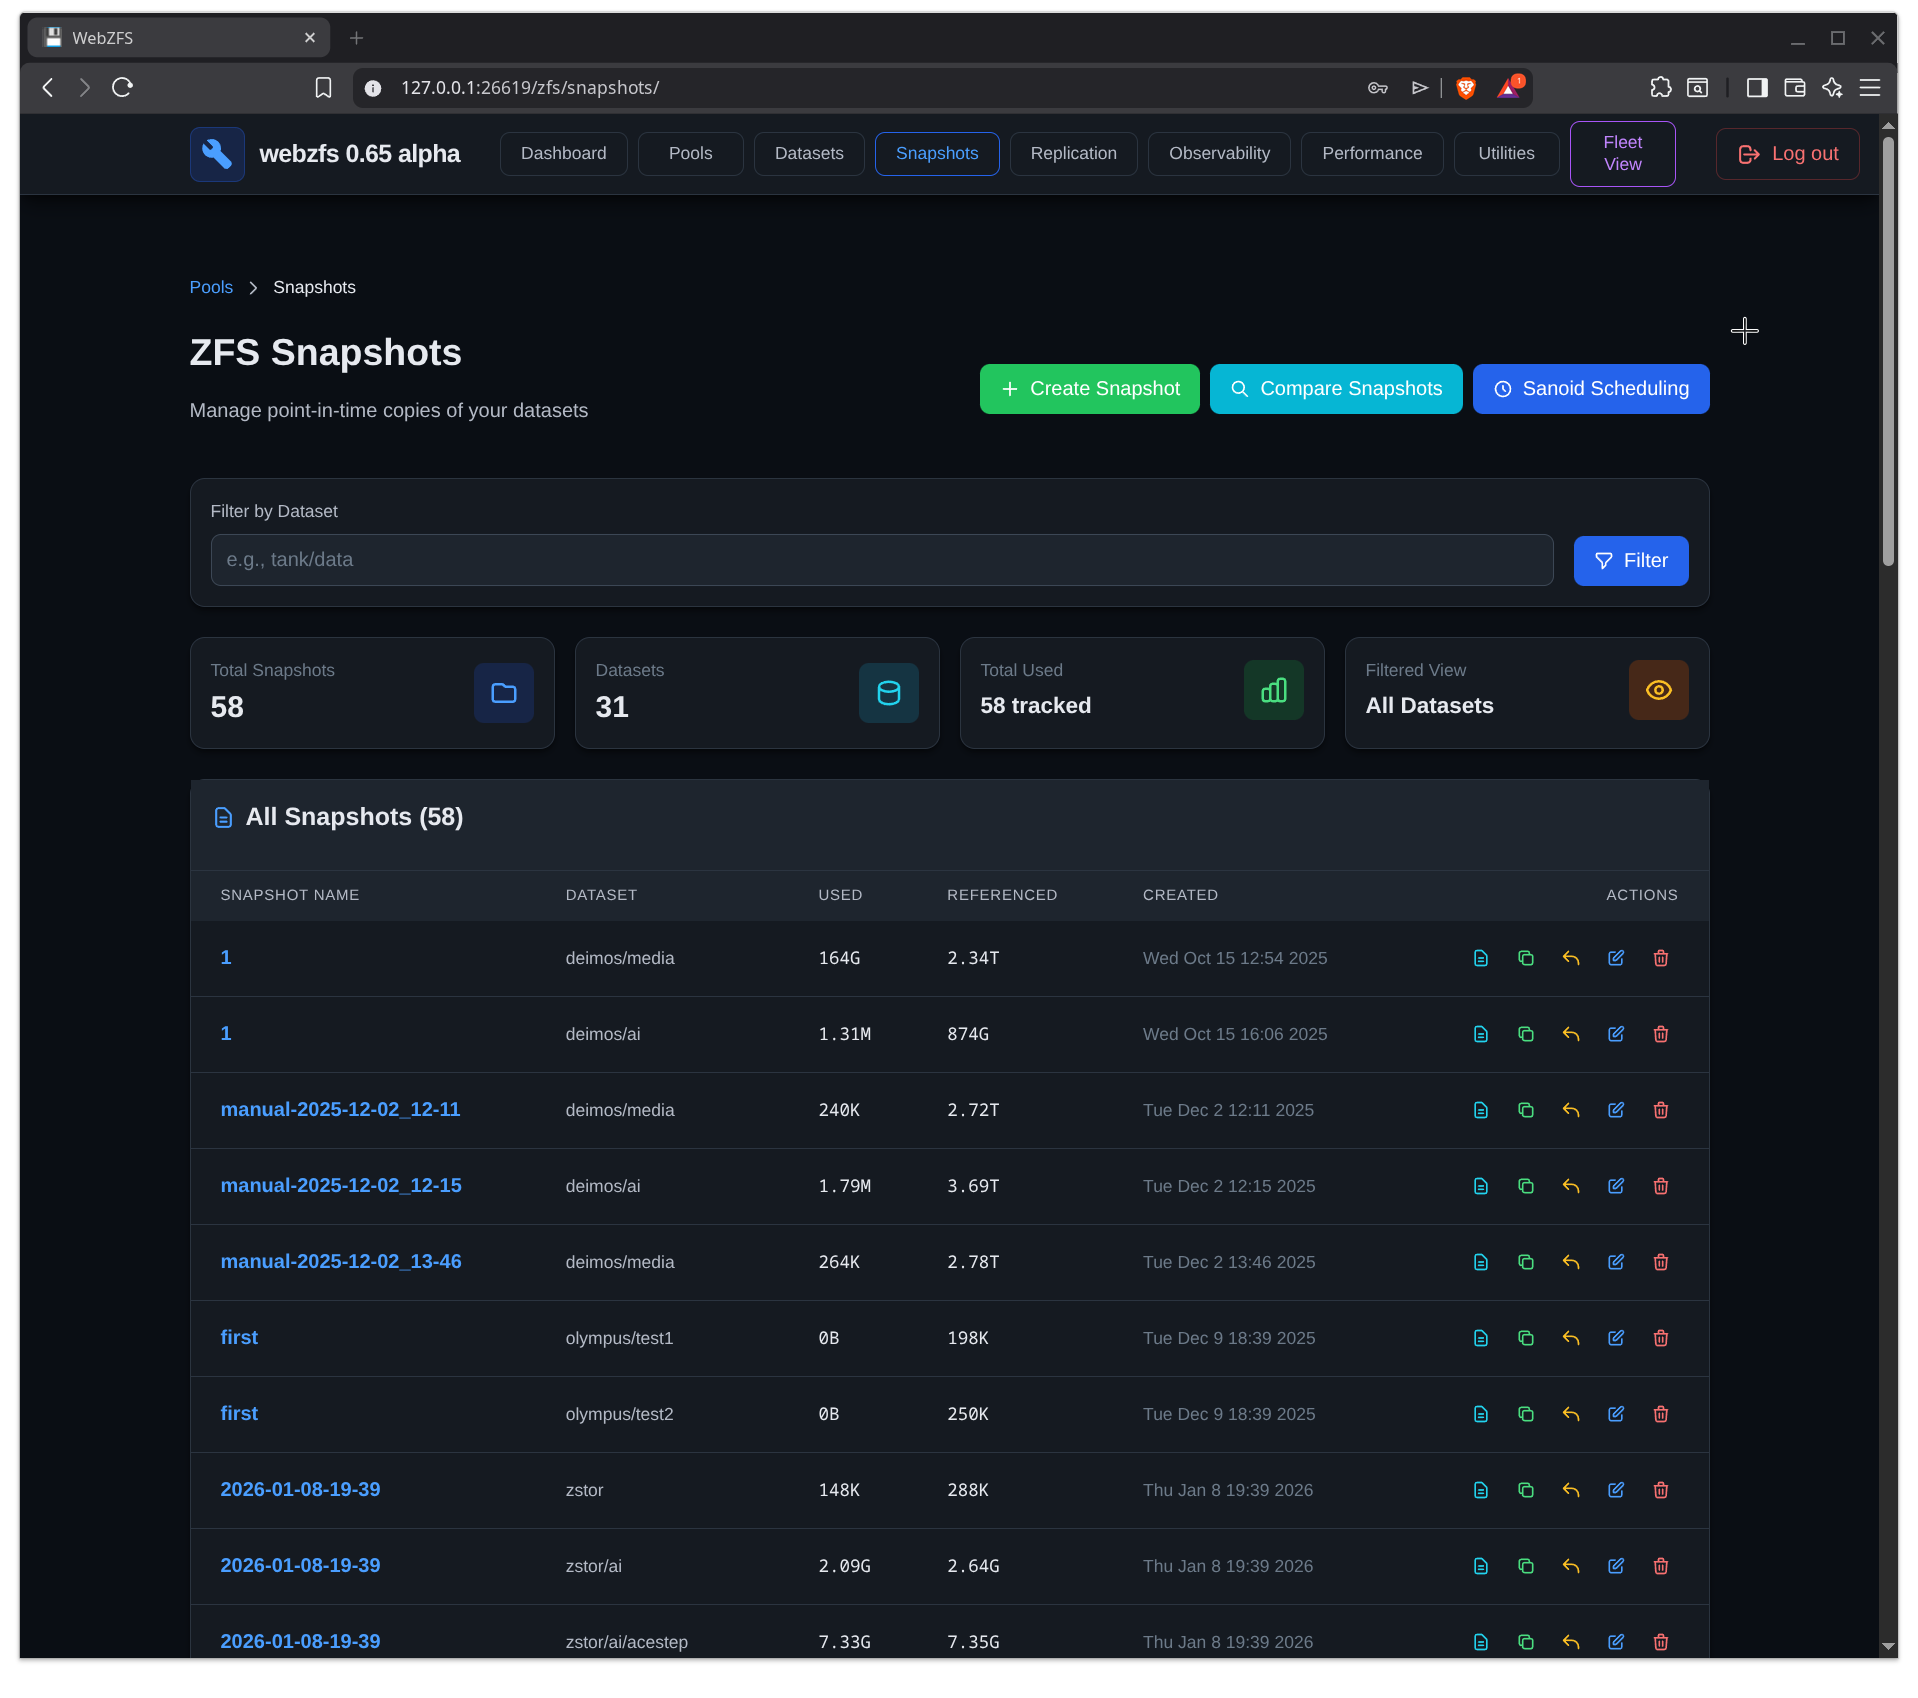Click the Filter by Dataset input field

pos(880,560)
